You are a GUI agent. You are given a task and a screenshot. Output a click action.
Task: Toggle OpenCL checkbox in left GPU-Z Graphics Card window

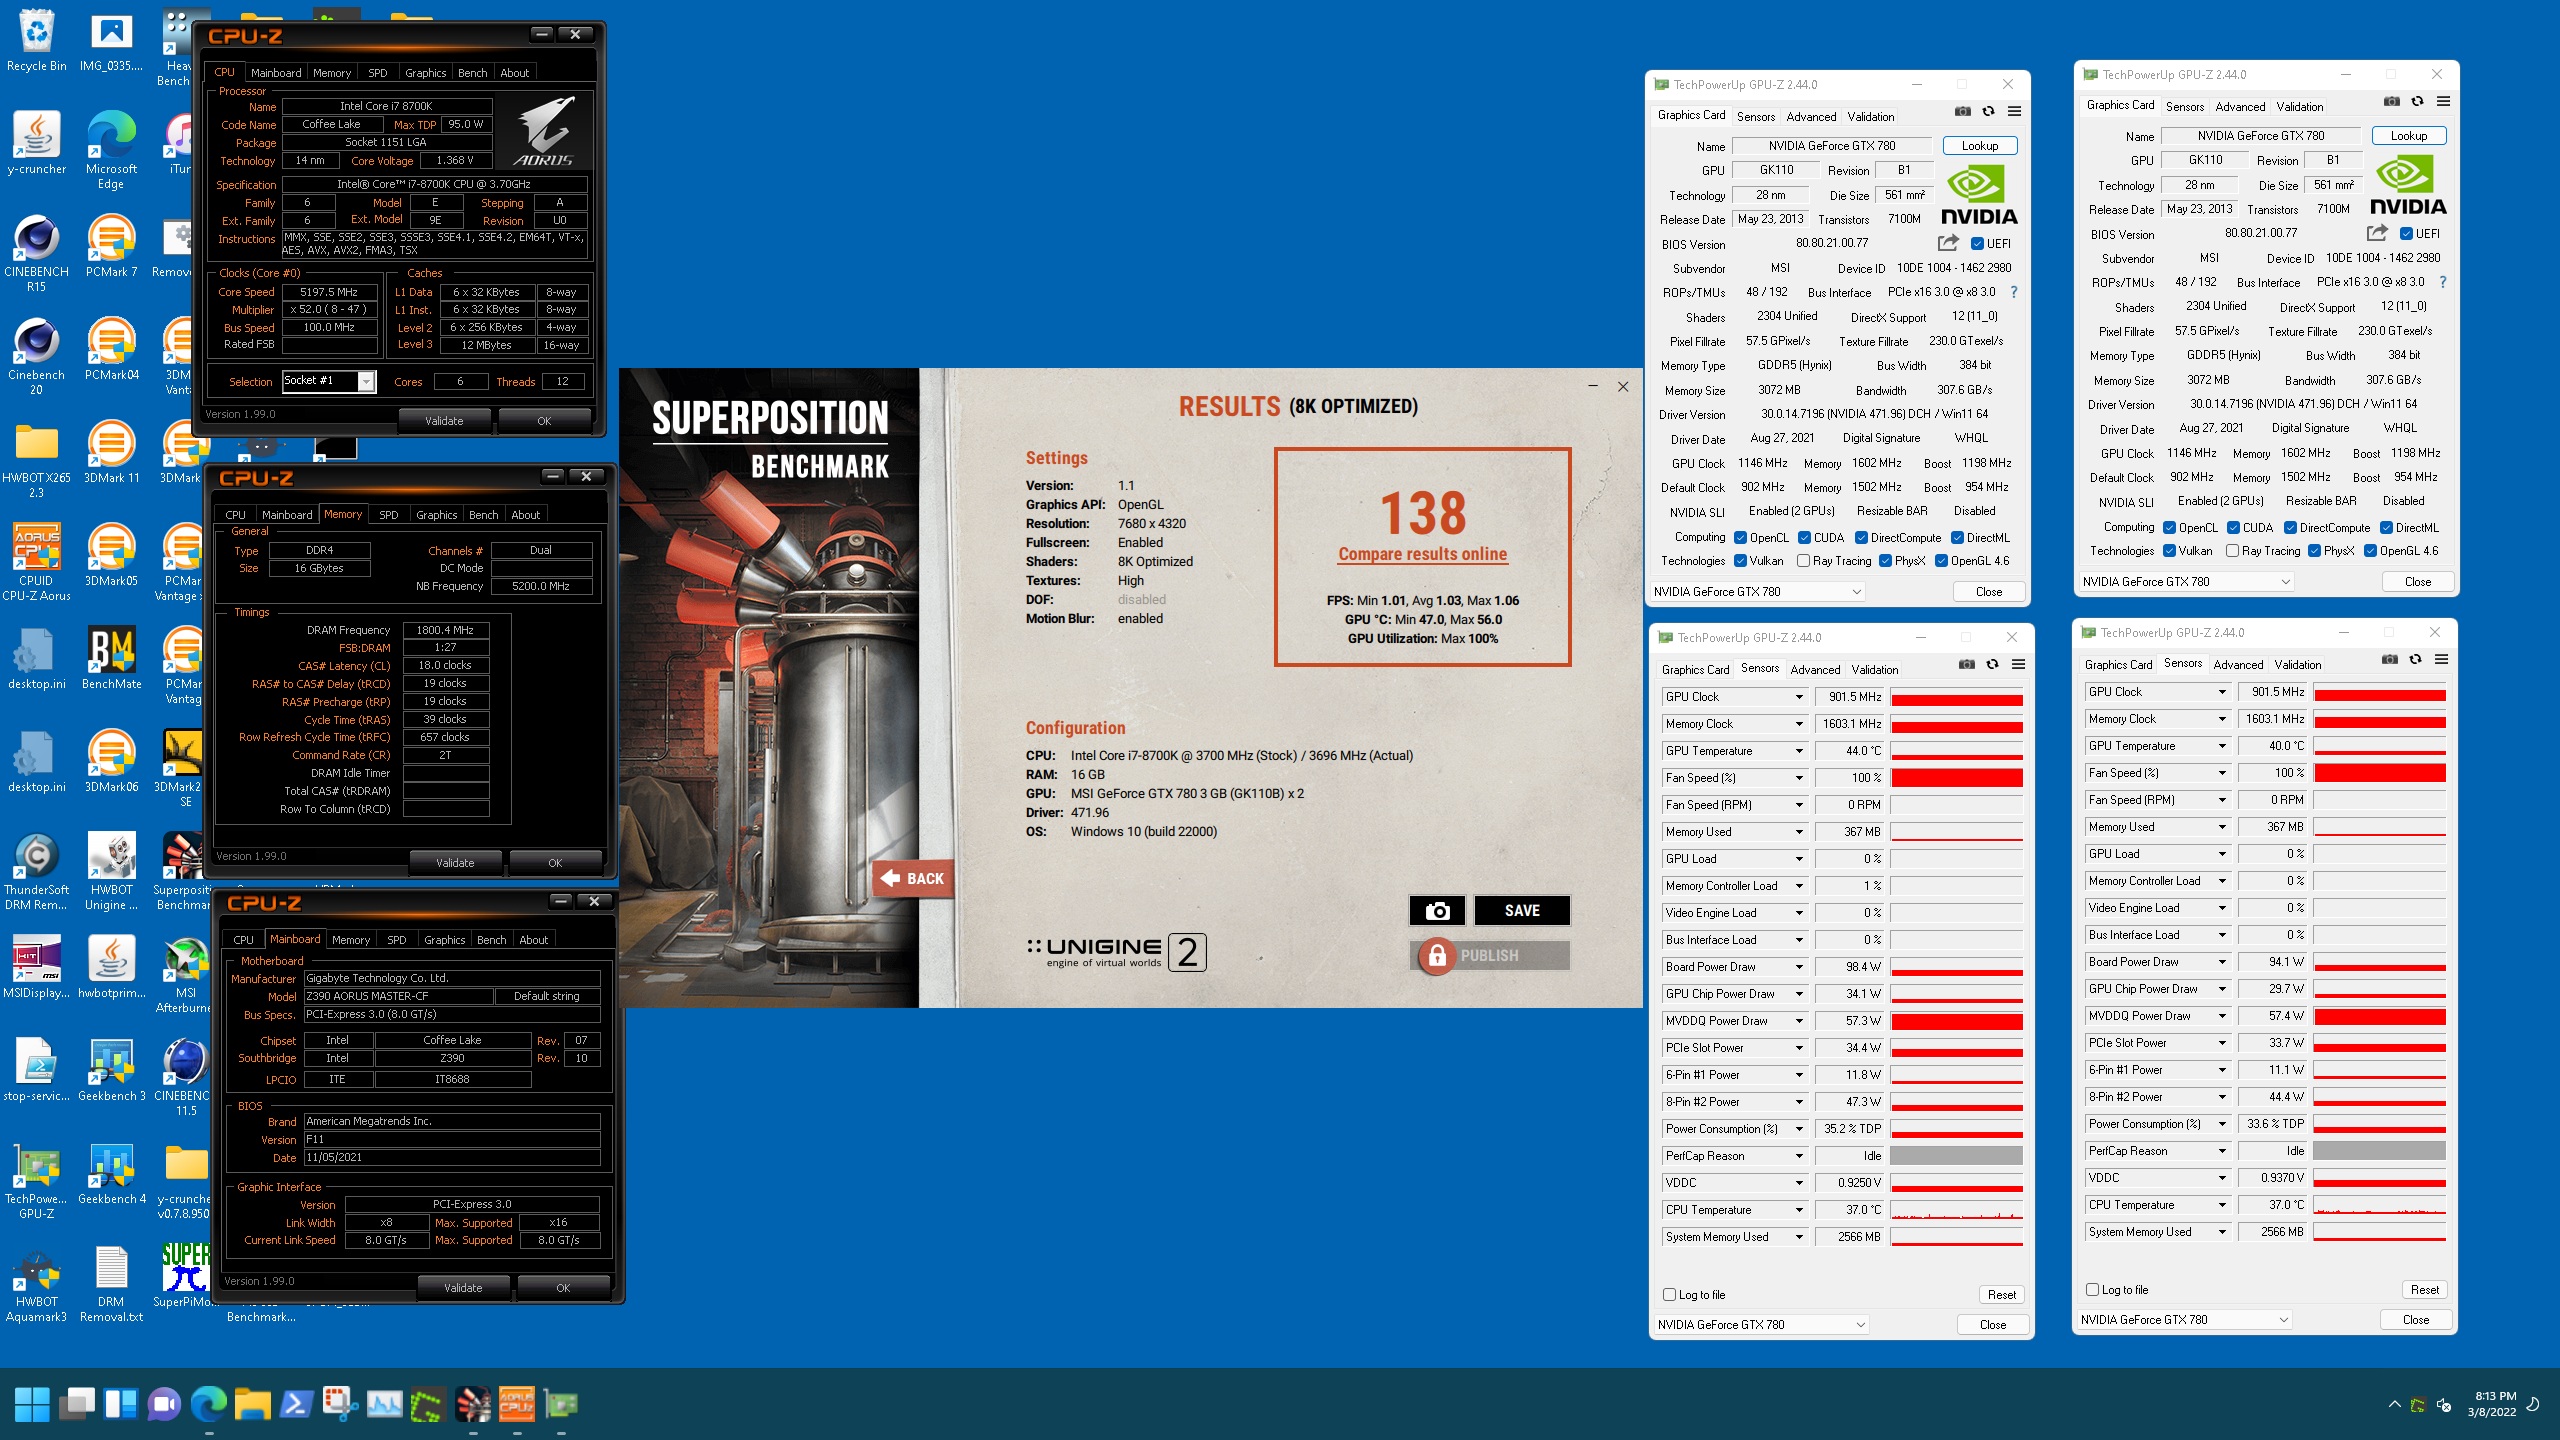pos(1740,537)
